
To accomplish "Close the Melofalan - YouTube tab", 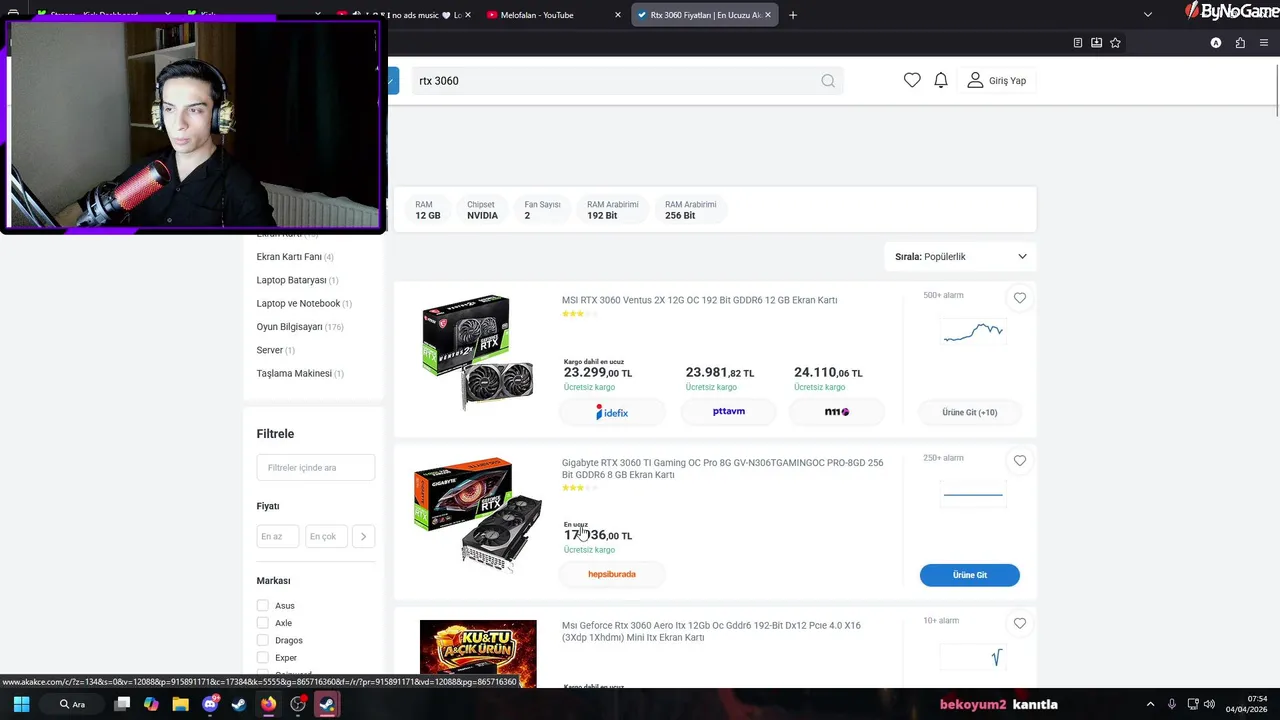I will pyautogui.click(x=618, y=15).
